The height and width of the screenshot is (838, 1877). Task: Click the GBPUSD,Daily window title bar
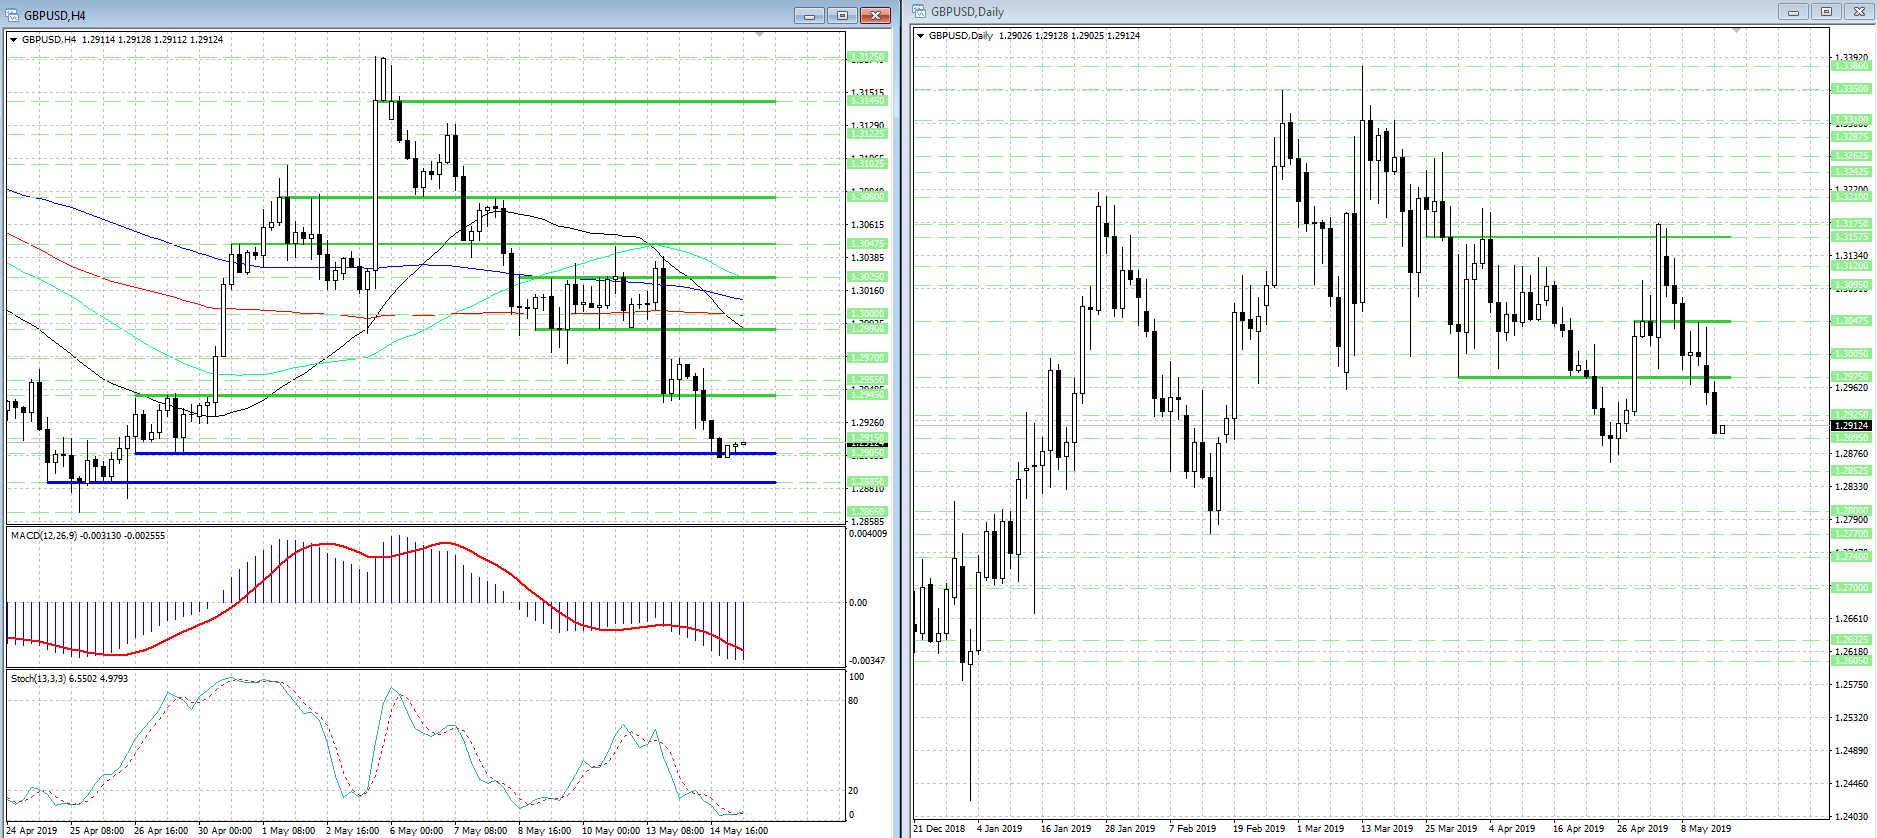coord(1300,12)
